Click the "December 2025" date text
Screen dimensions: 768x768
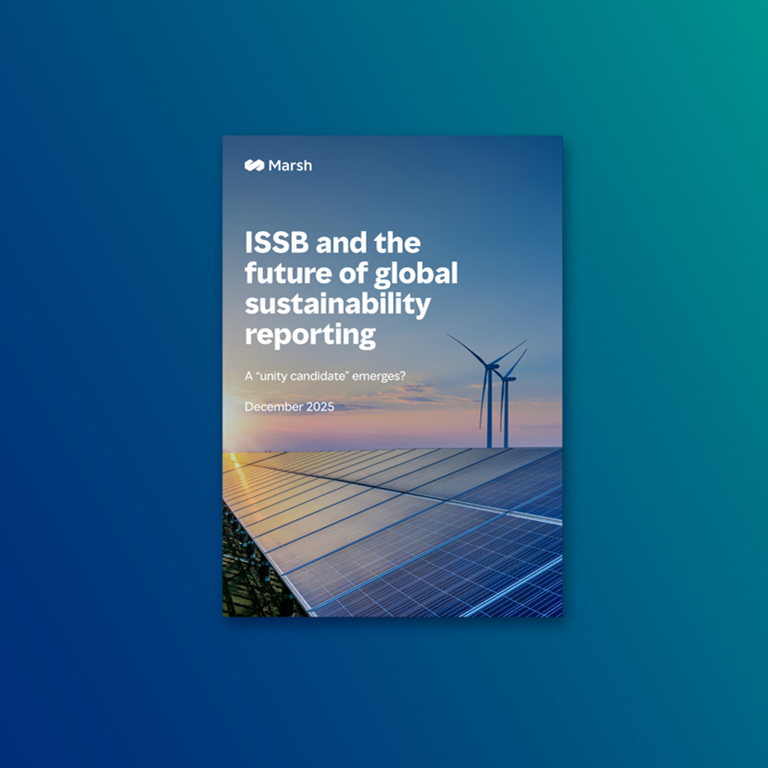289,407
